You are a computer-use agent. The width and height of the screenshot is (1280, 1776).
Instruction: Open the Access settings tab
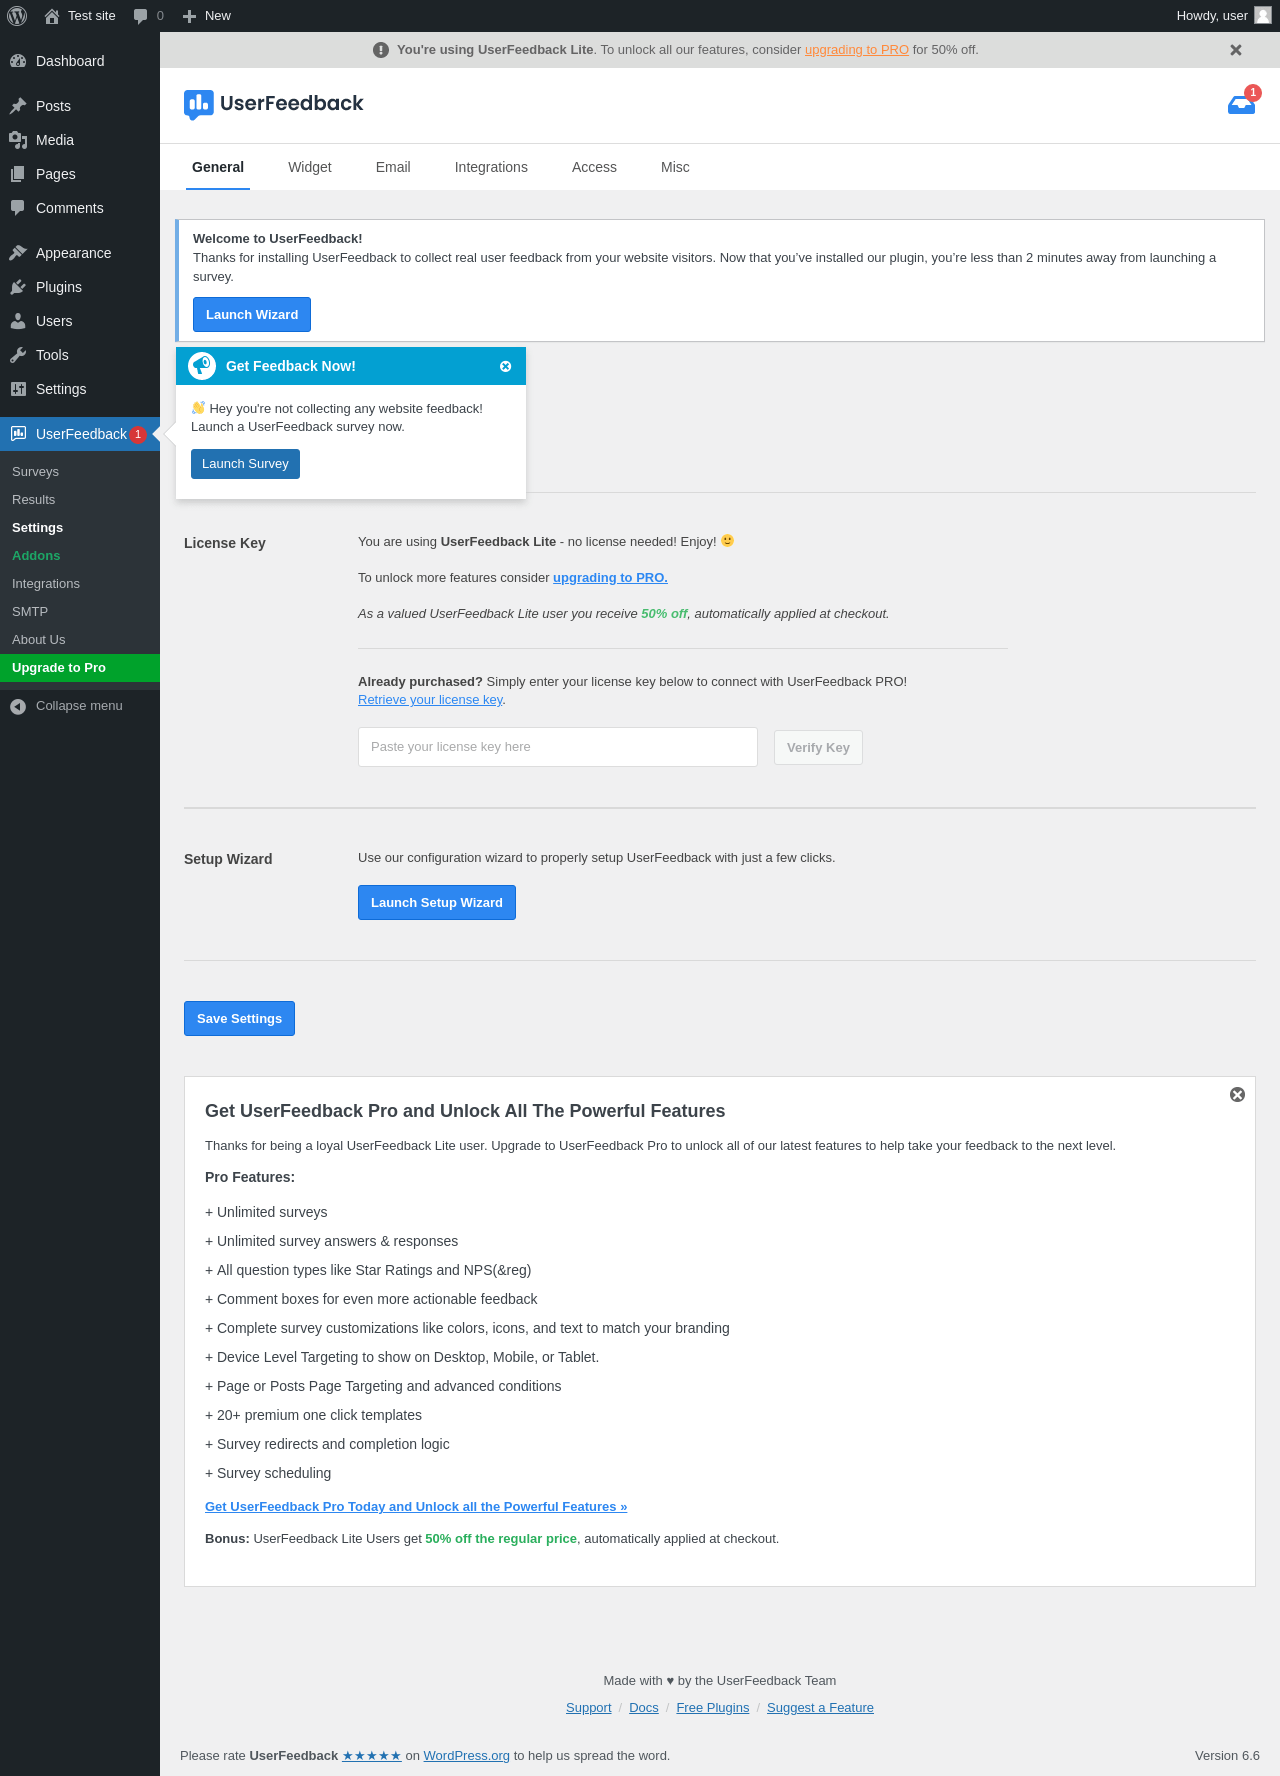(x=594, y=167)
